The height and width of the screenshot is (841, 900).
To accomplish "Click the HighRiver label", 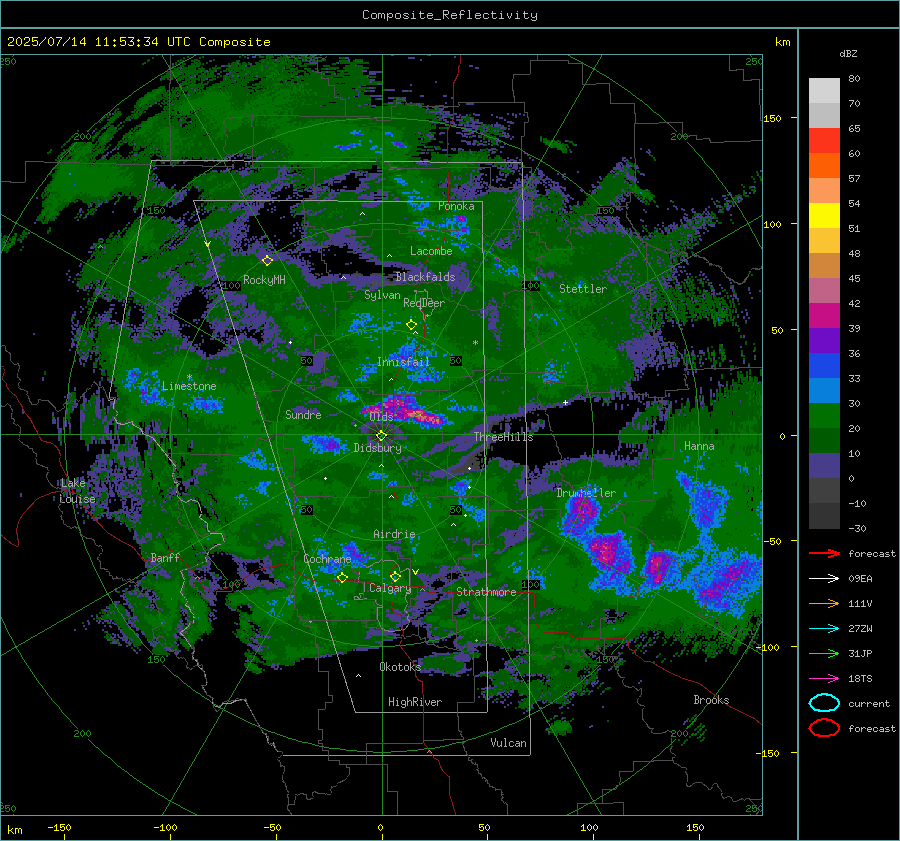I will (x=415, y=702).
